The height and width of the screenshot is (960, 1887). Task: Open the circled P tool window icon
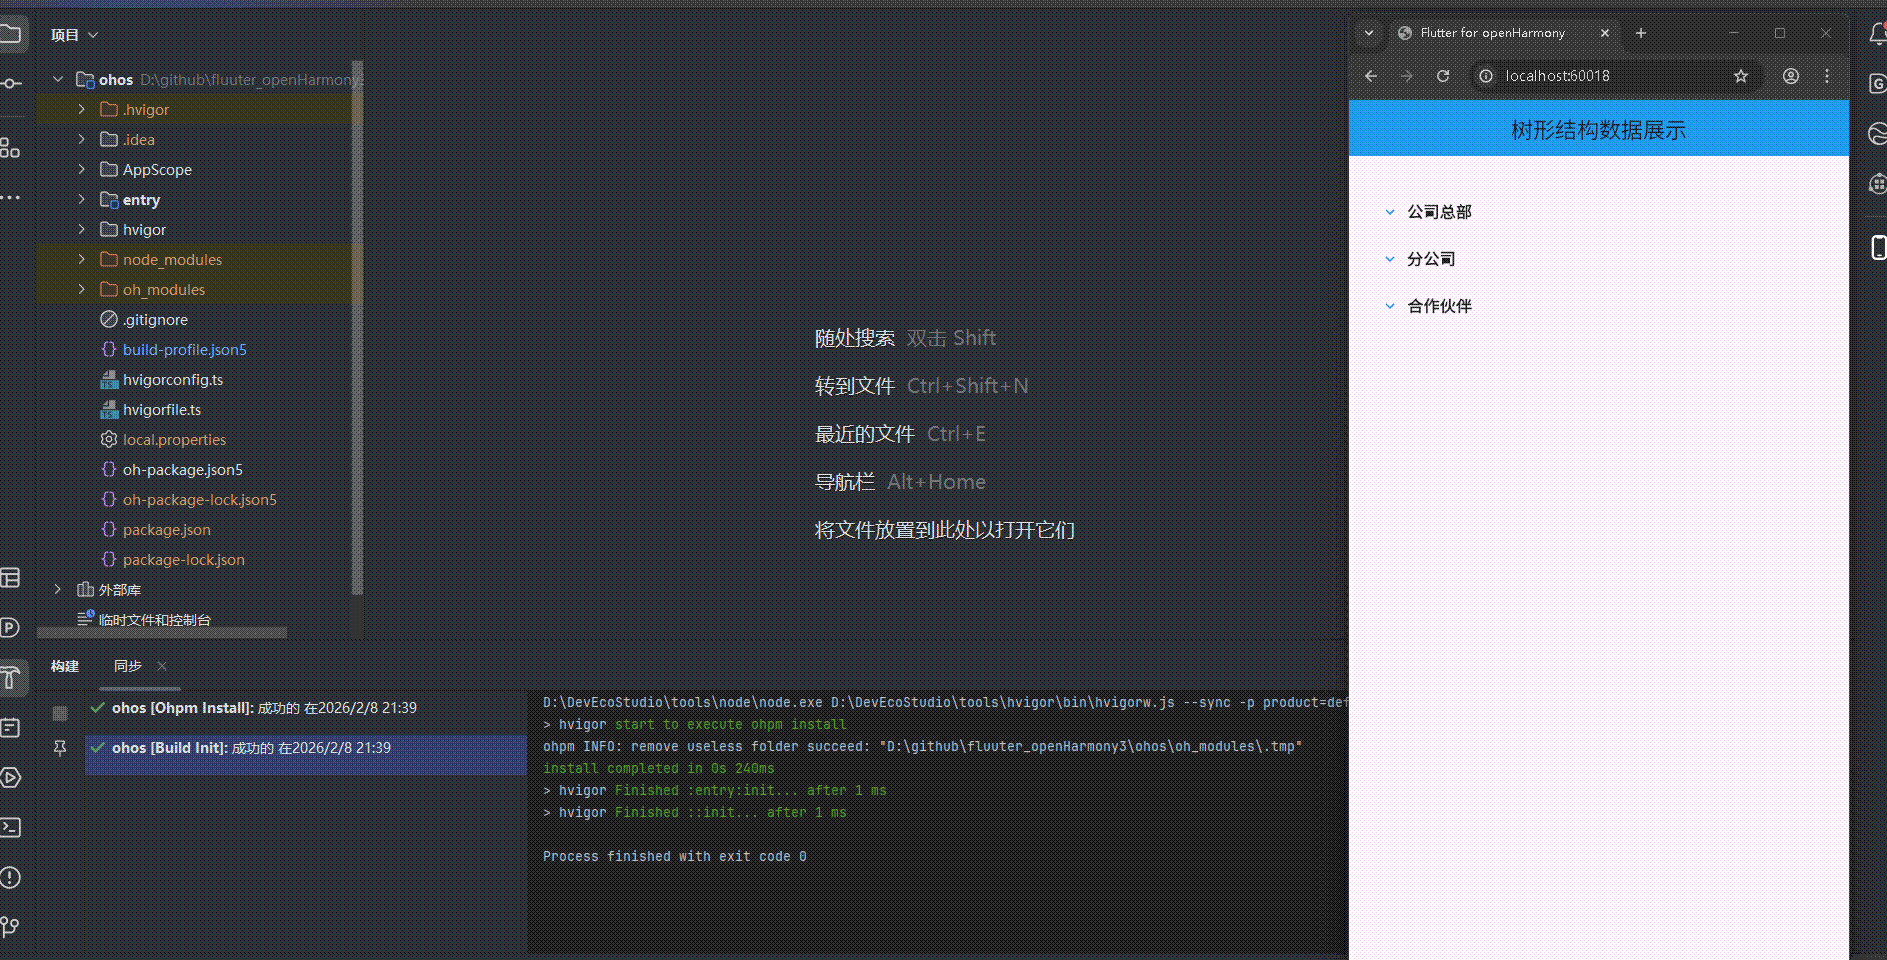pos(10,628)
